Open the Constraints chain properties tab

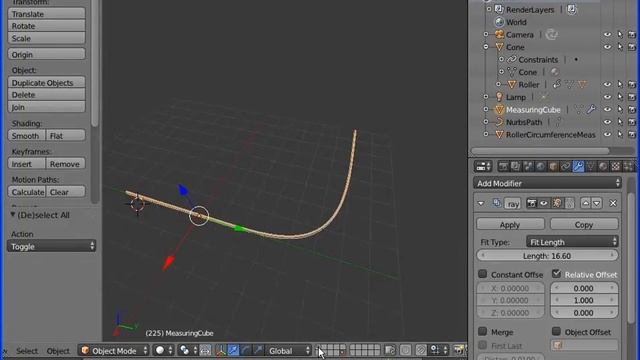pyautogui.click(x=565, y=167)
